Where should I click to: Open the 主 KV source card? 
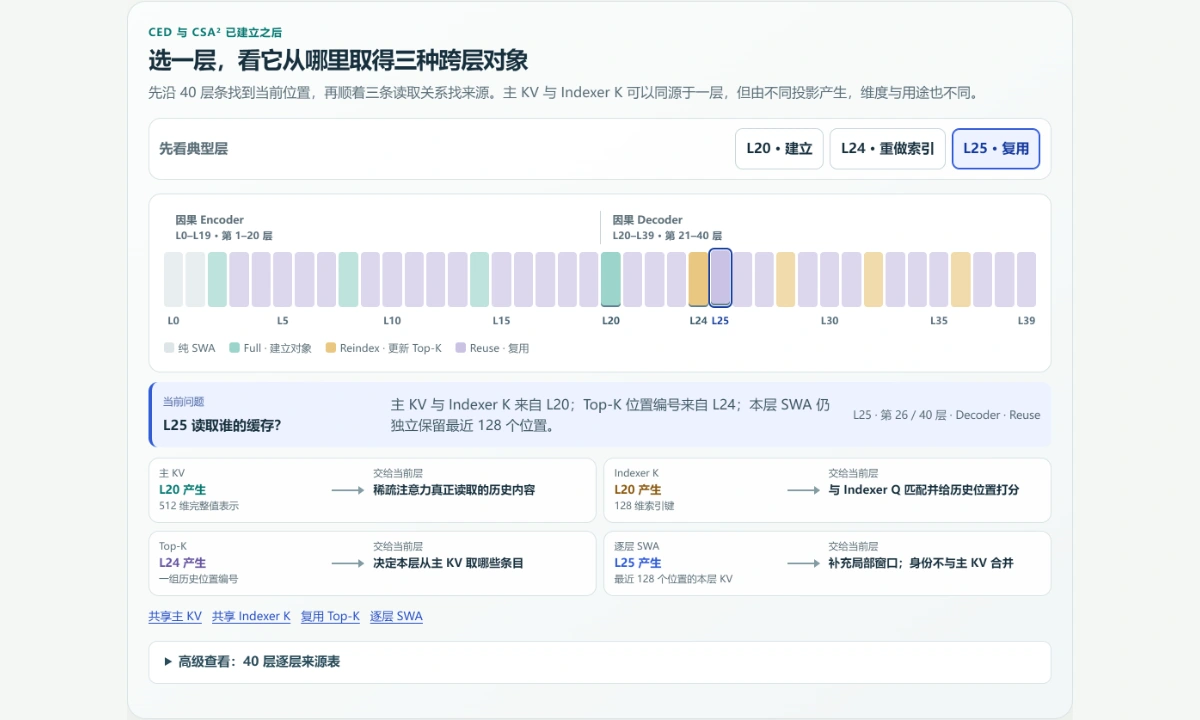(x=372, y=490)
